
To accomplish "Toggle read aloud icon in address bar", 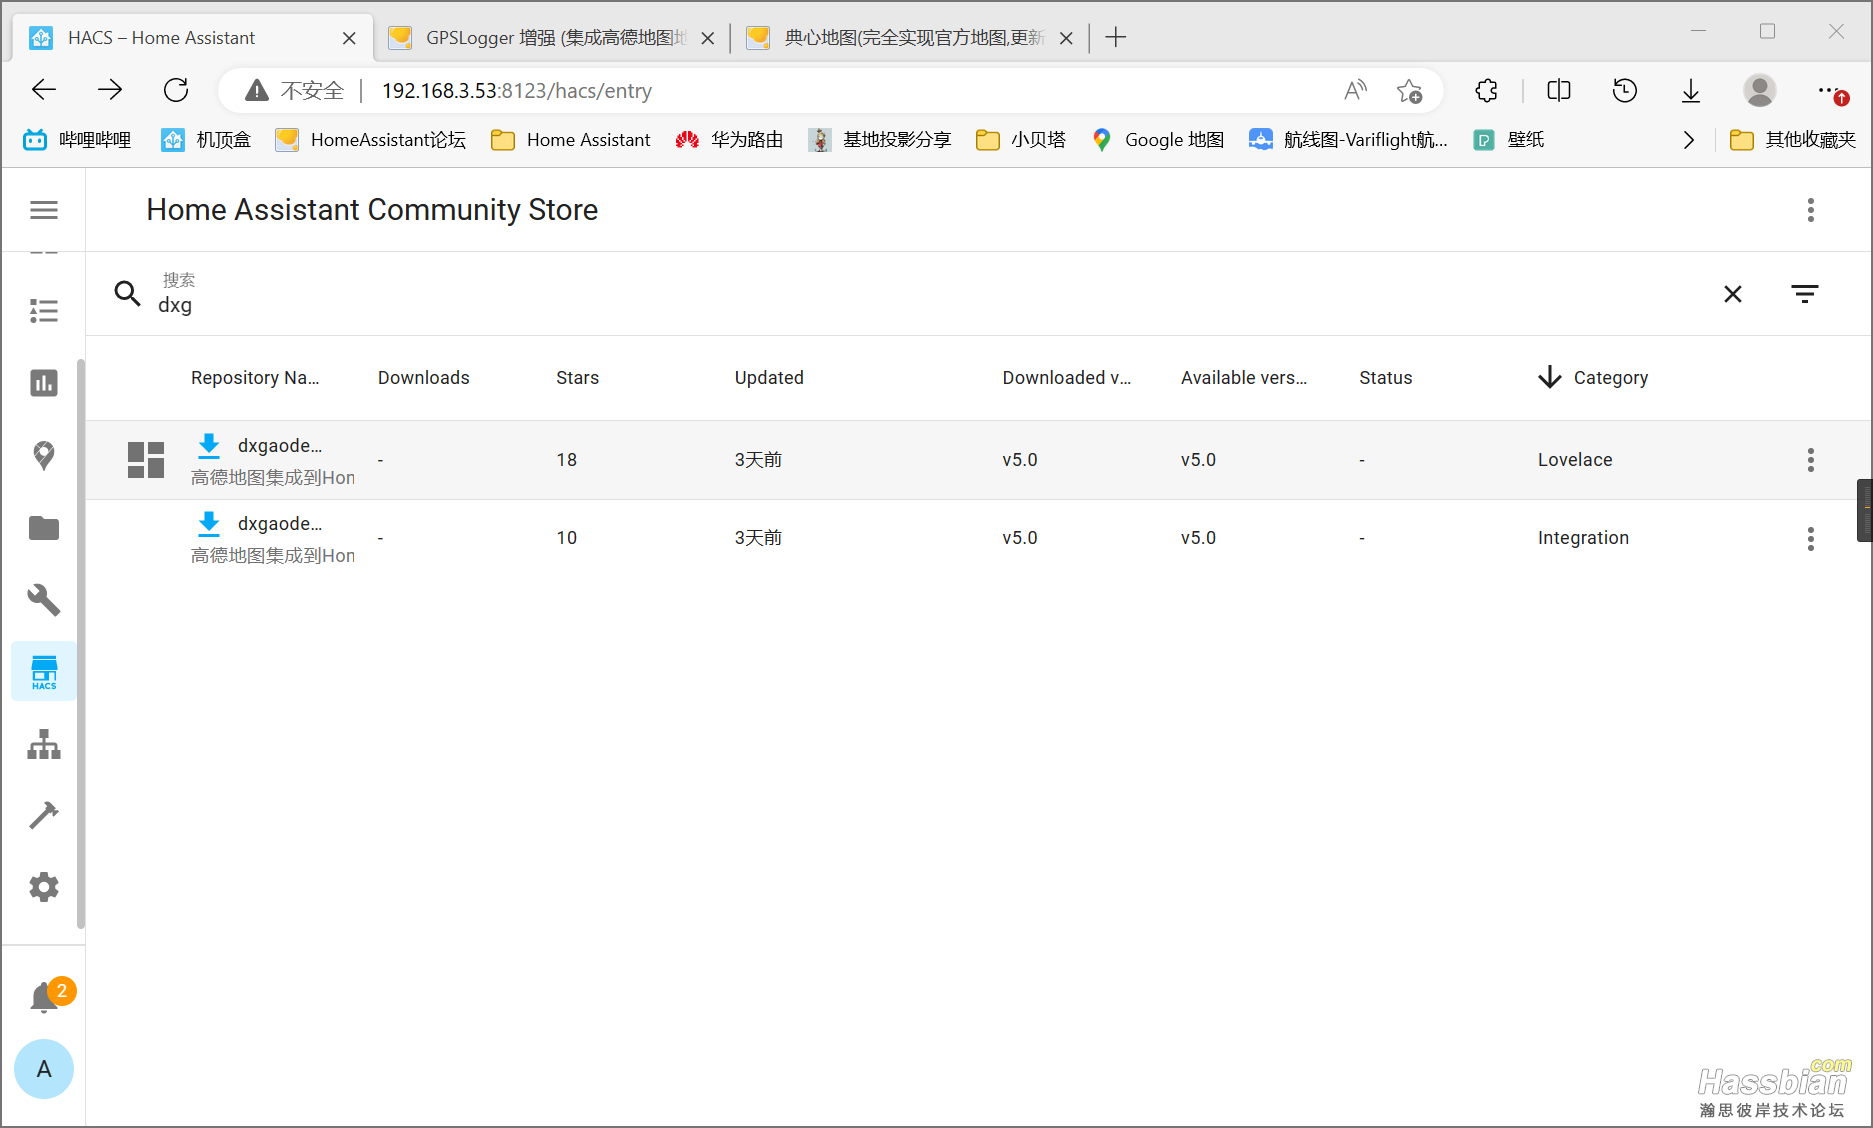I will click(1355, 91).
